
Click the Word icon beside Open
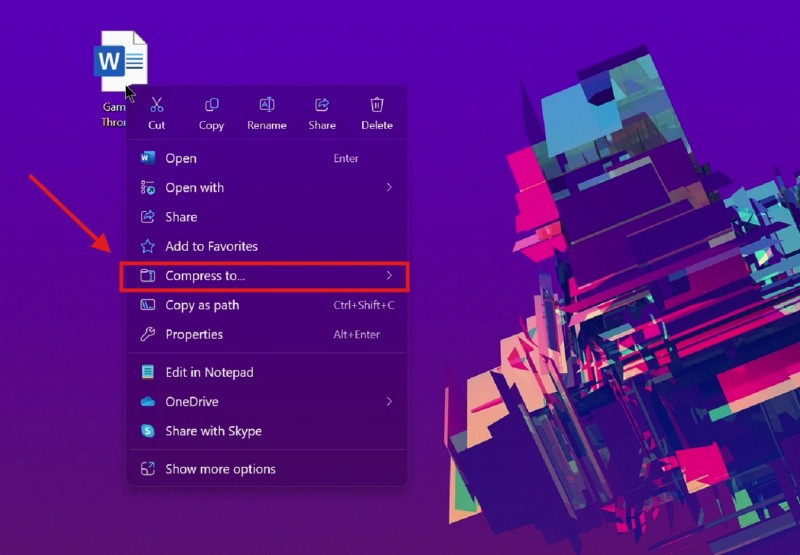(148, 158)
